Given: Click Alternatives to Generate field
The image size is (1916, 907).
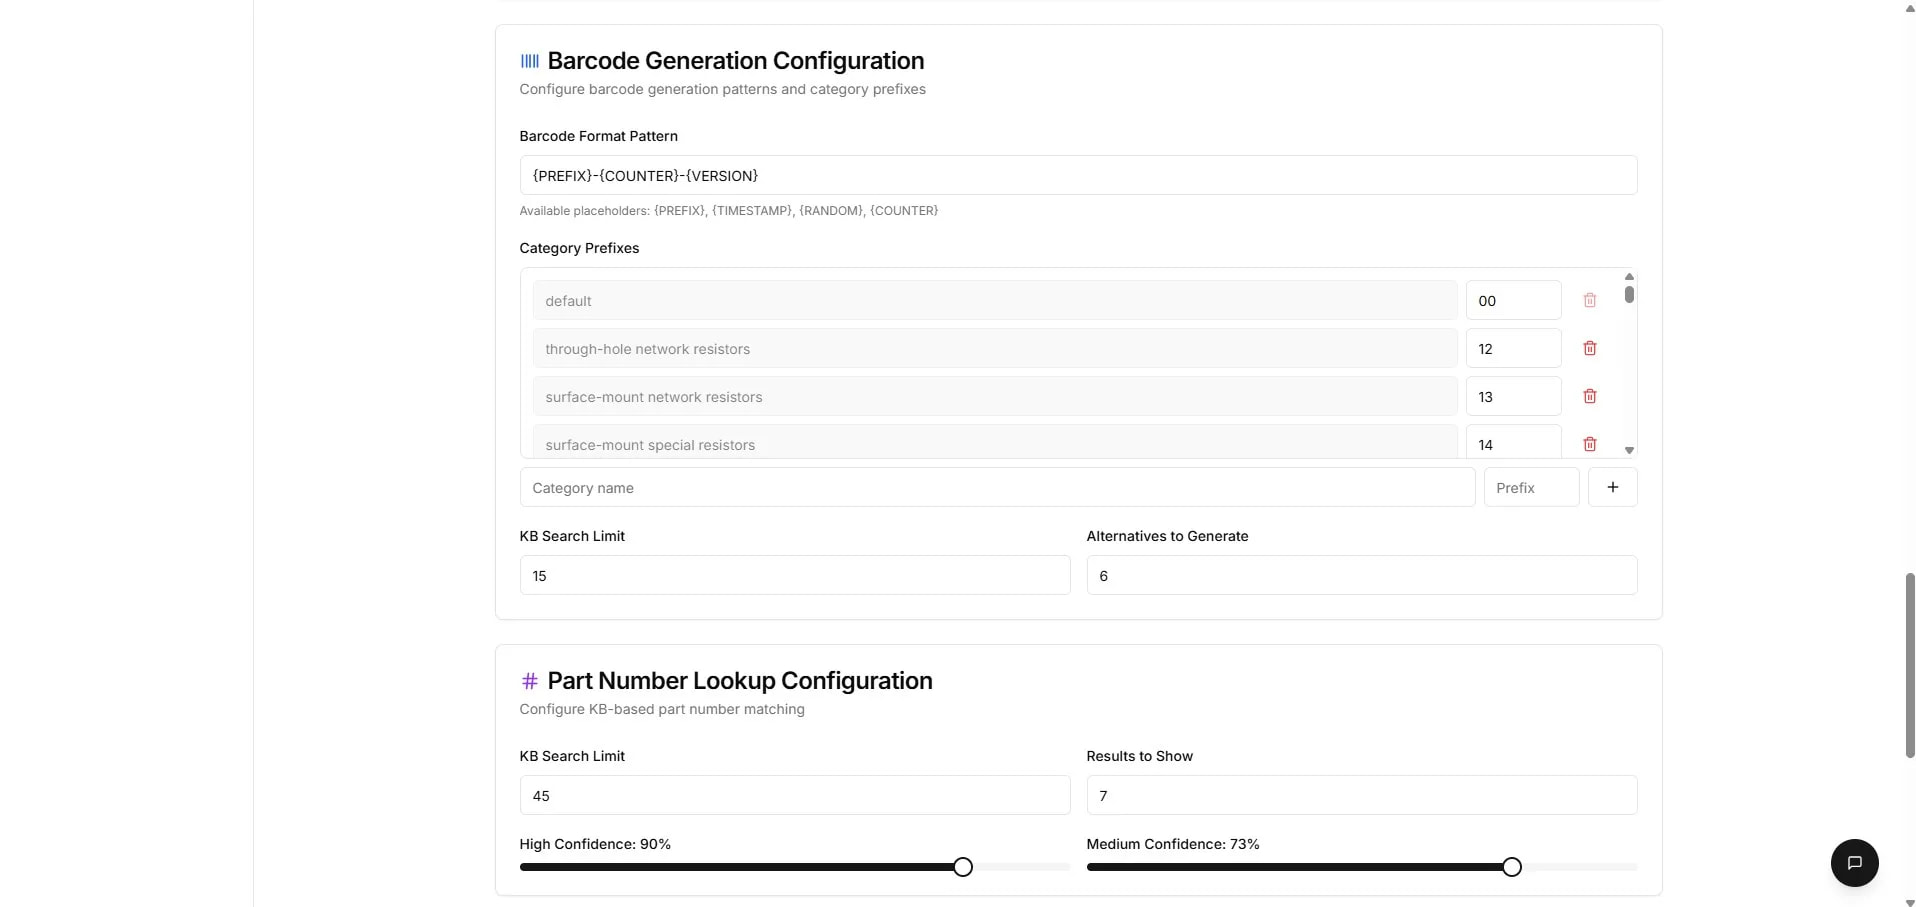Looking at the screenshot, I should tap(1362, 575).
